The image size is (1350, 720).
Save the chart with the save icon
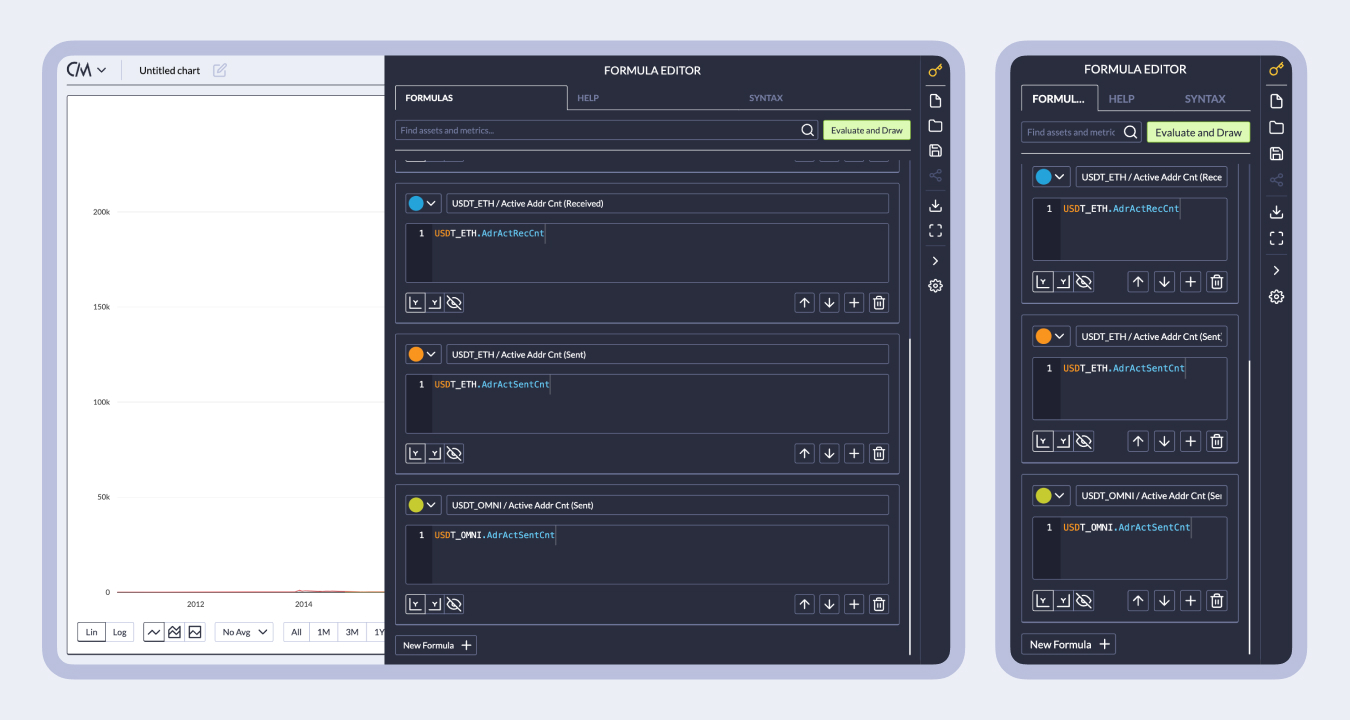coord(935,150)
